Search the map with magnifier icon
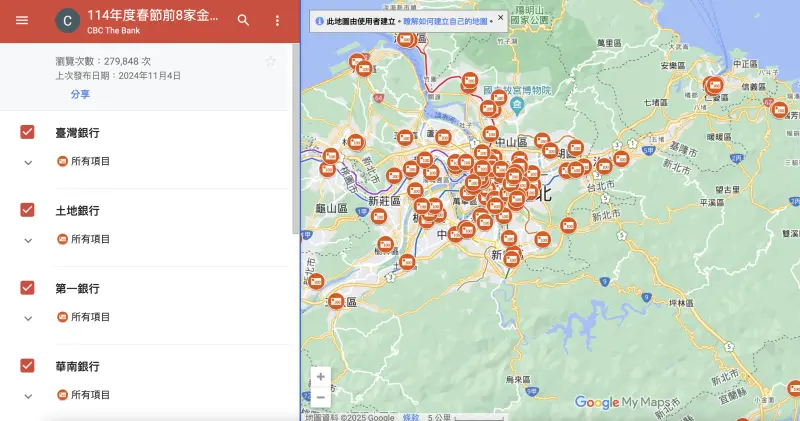The height and width of the screenshot is (421, 800). coord(243,20)
